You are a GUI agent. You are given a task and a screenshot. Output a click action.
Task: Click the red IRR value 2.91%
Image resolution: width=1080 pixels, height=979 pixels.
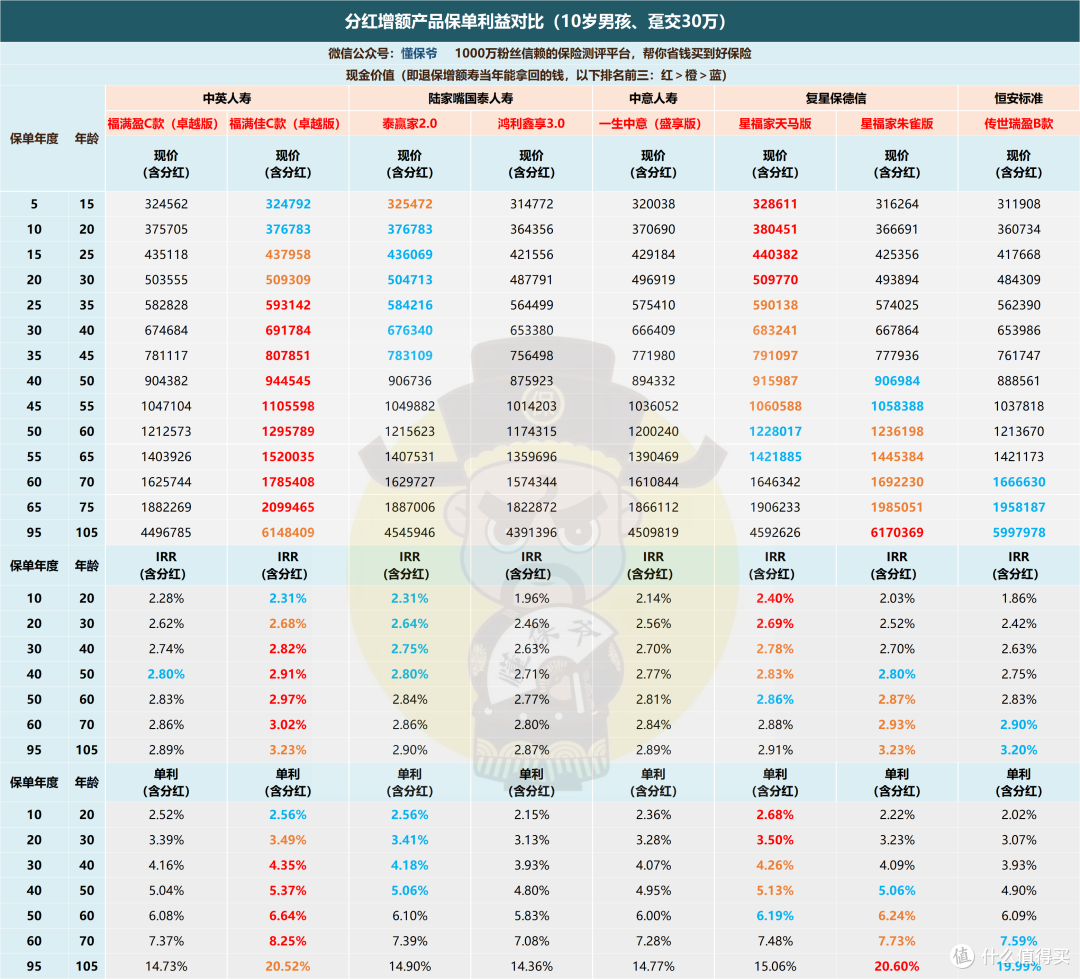pos(288,674)
